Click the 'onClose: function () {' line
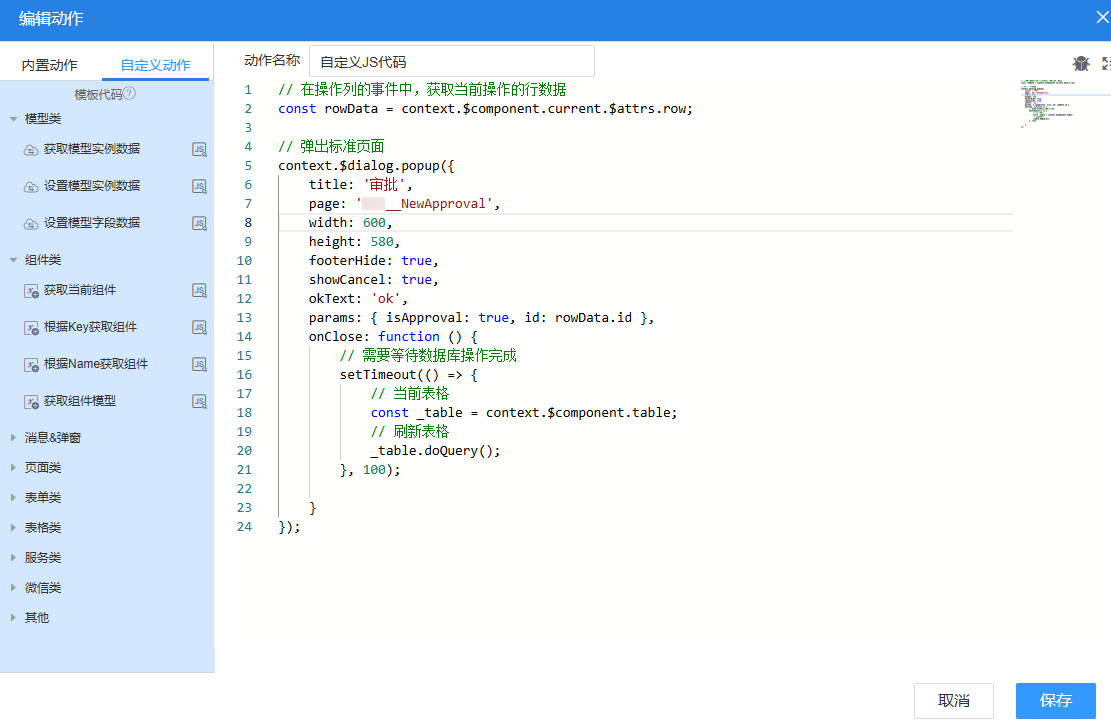1111x725 pixels. (x=393, y=337)
